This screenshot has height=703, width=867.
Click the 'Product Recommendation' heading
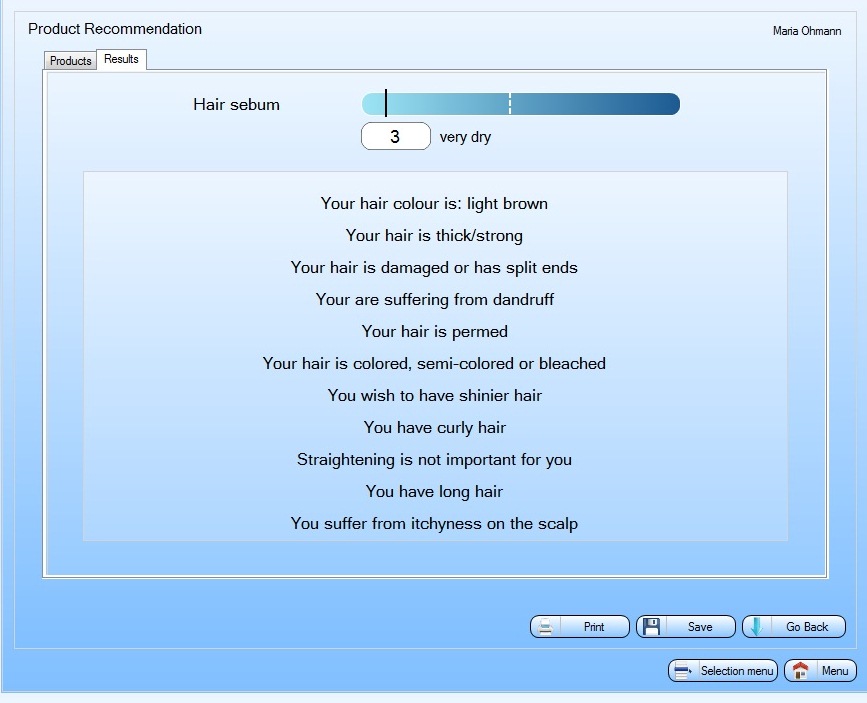click(x=115, y=29)
